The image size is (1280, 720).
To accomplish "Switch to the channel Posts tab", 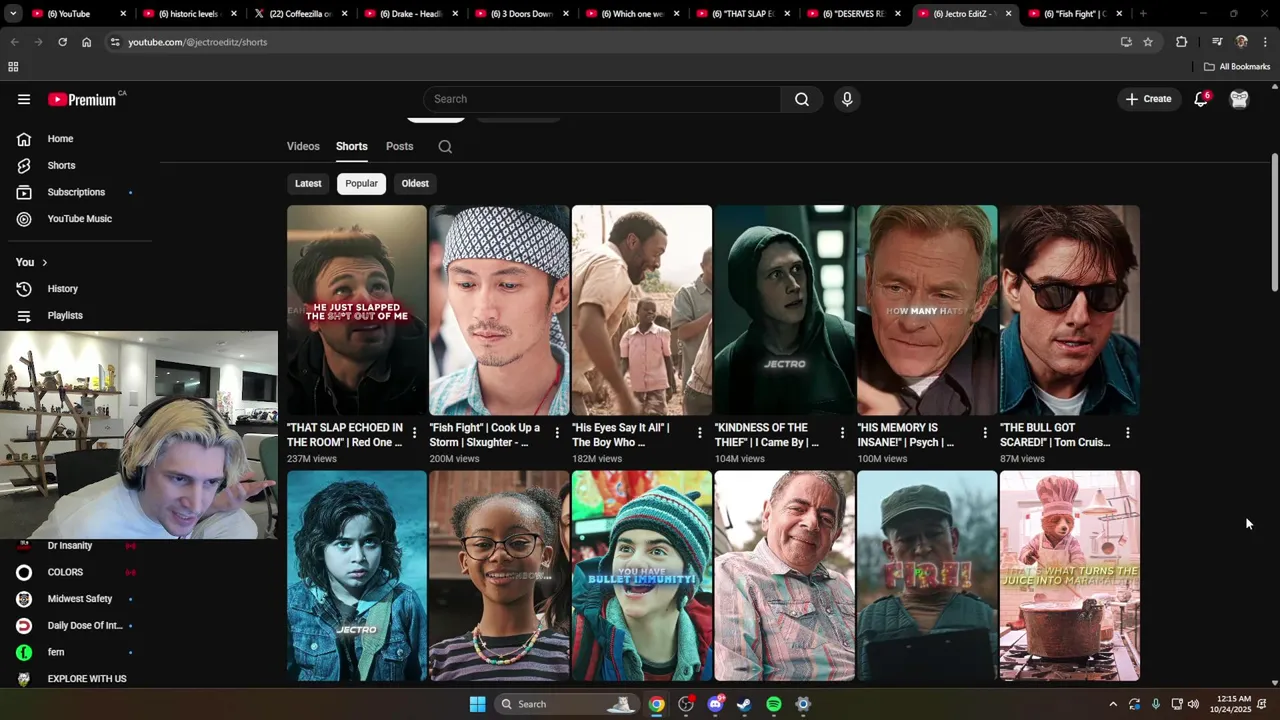I will [399, 146].
